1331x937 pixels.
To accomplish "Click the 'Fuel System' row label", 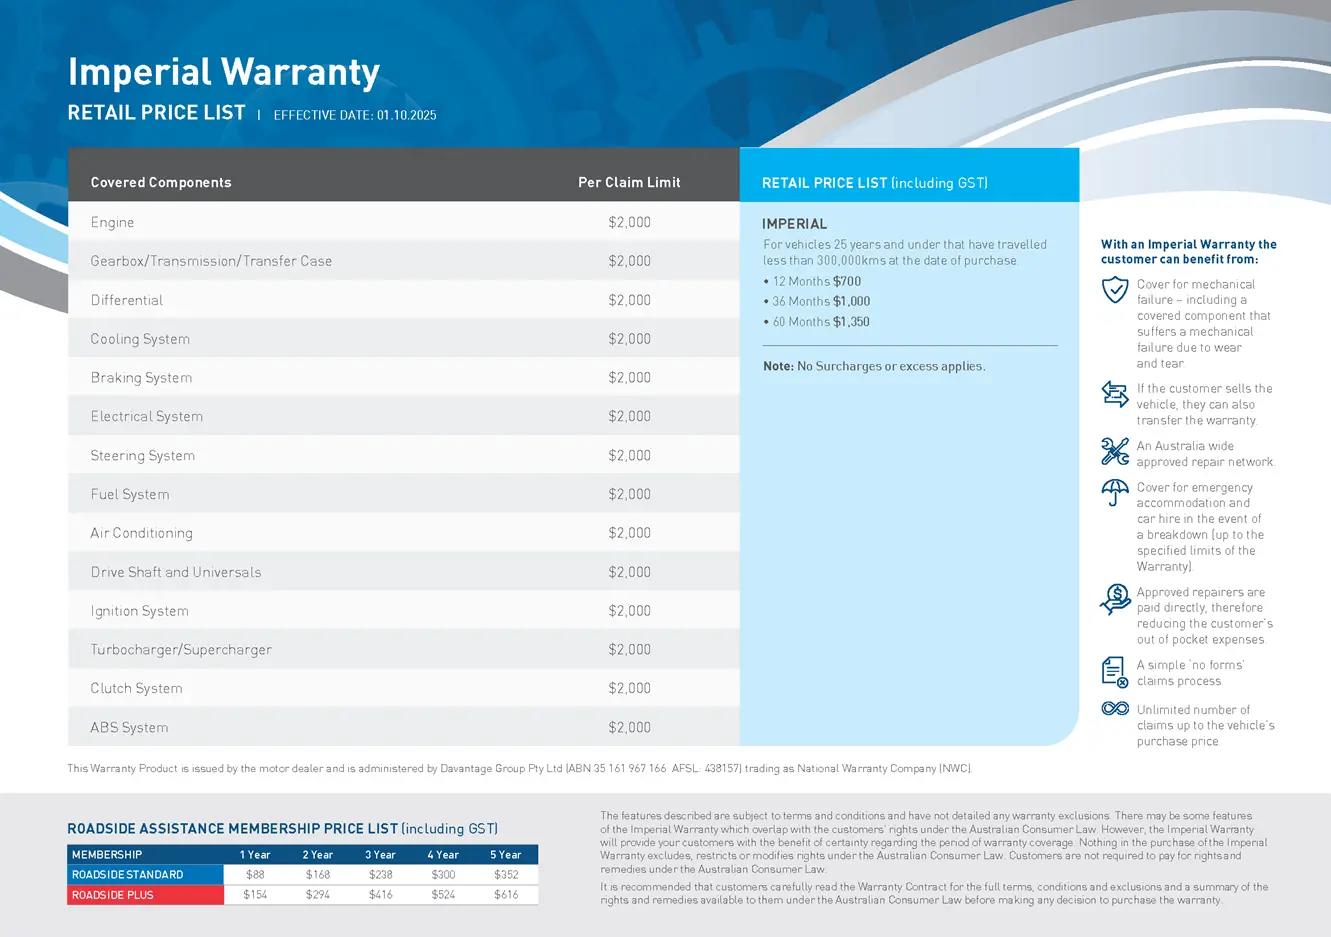I will click(x=130, y=494).
